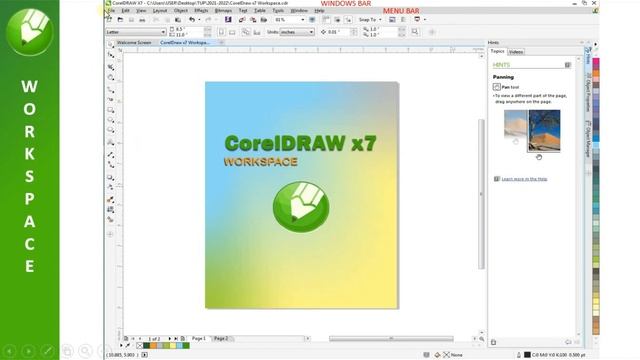Expand the Undo history dropdown arrow

pos(199,20)
